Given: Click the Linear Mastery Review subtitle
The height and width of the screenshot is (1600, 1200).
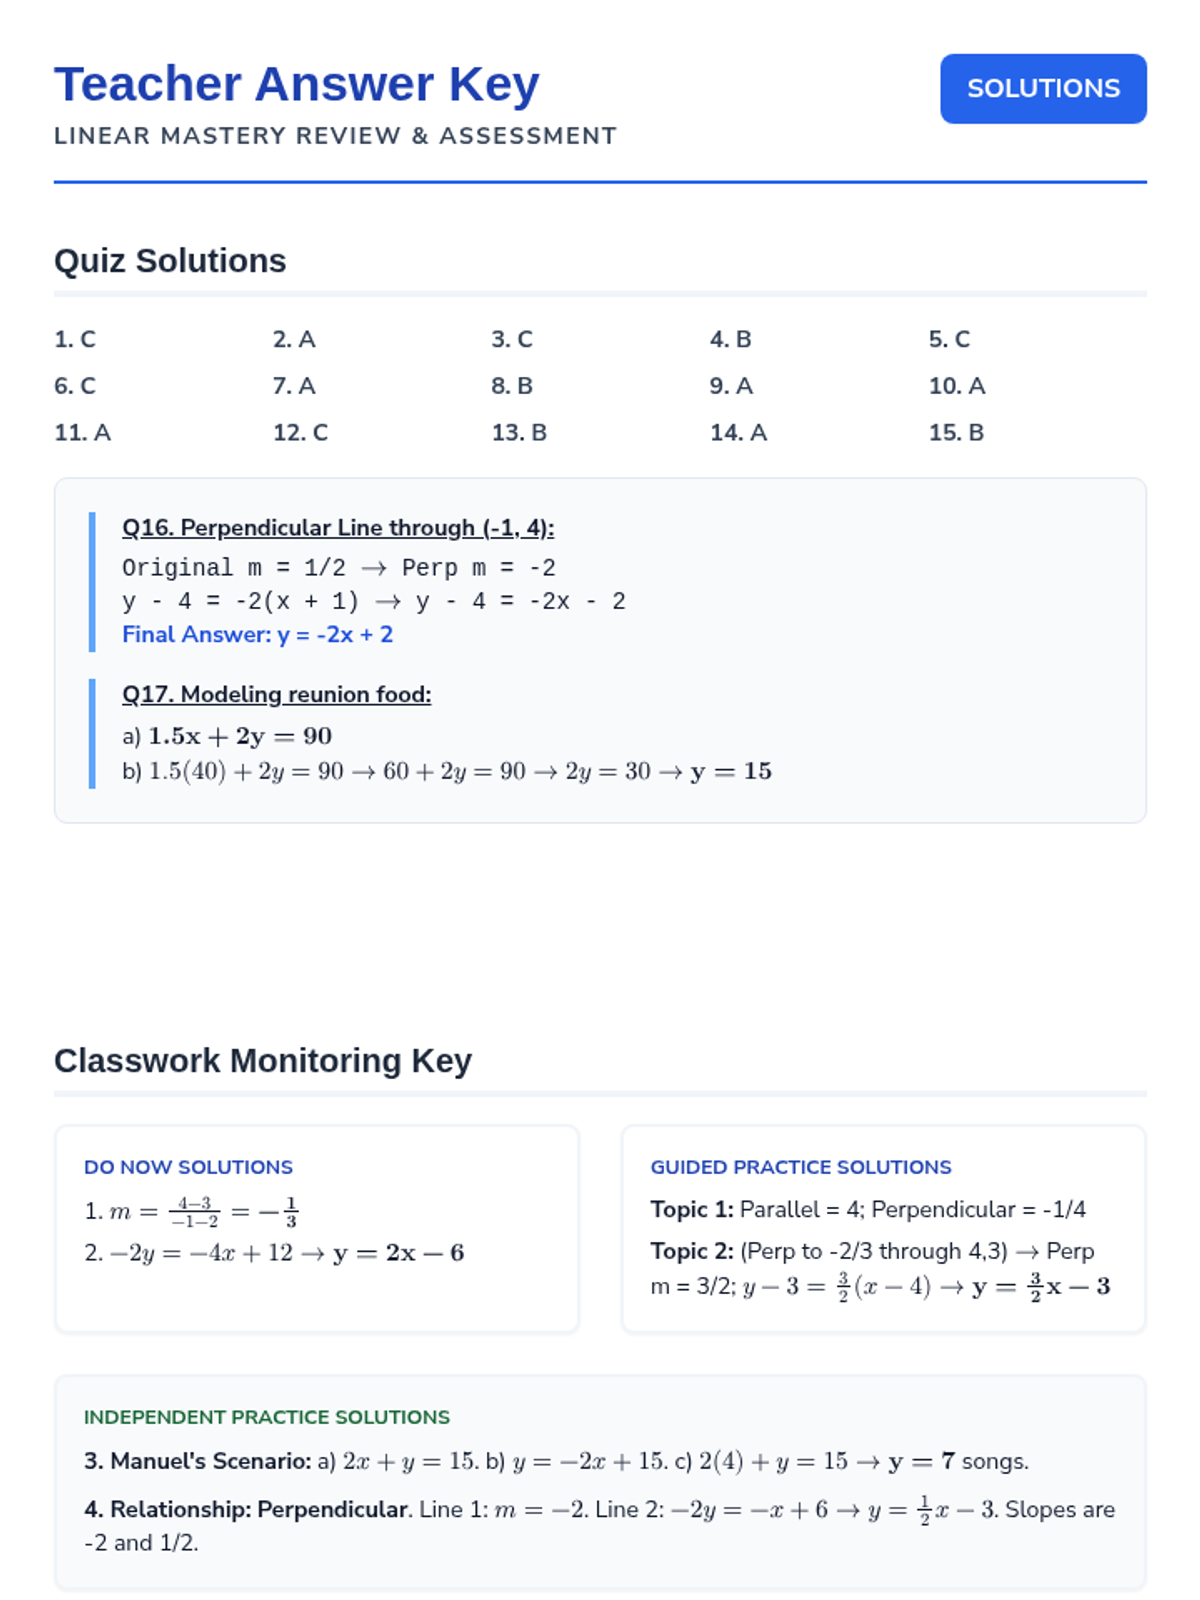Looking at the screenshot, I should click(x=335, y=136).
